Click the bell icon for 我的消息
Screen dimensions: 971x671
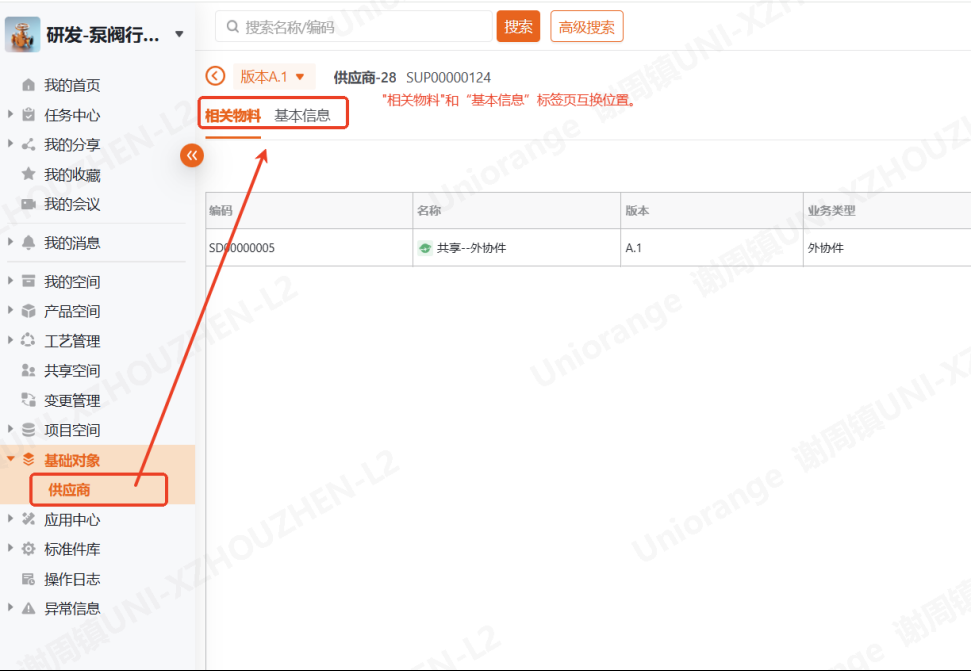click(x=28, y=243)
